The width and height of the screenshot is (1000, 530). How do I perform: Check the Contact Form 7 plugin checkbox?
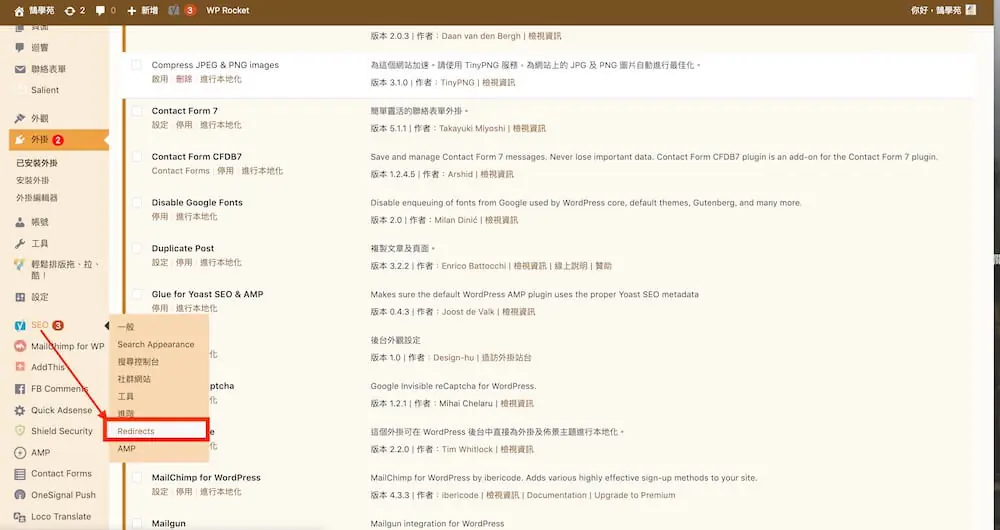pos(136,111)
